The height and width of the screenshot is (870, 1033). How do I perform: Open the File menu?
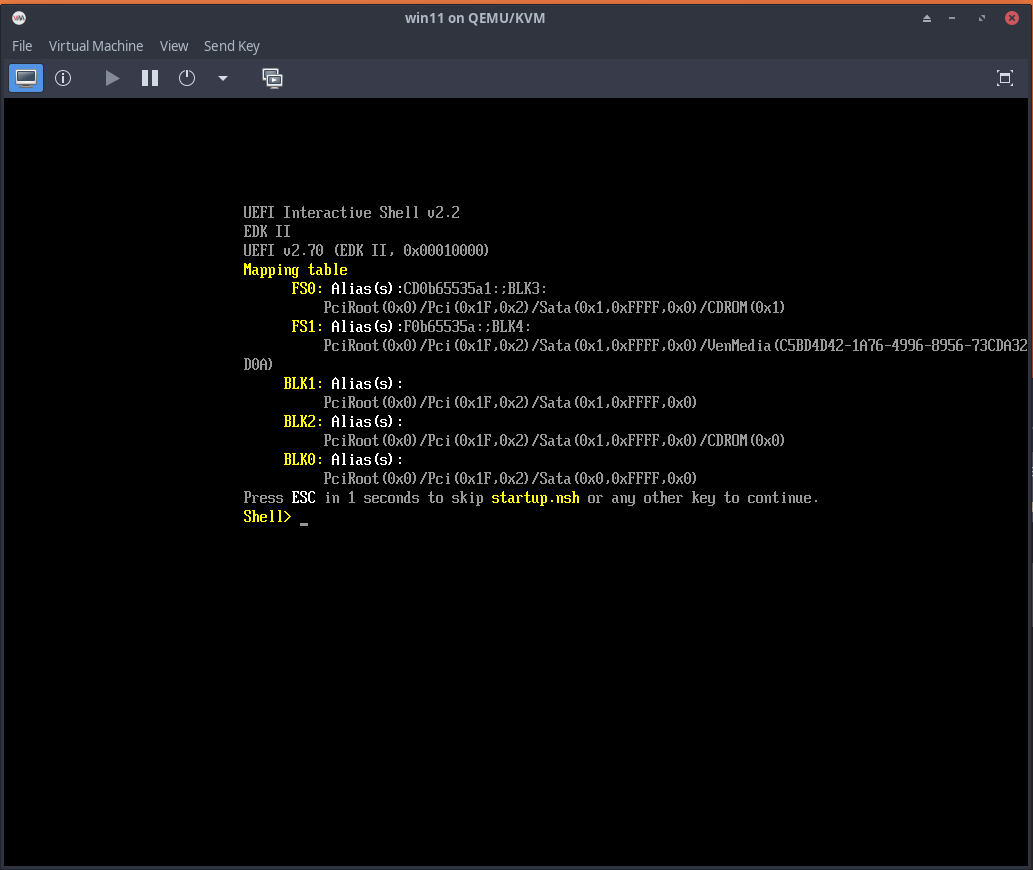pos(22,46)
